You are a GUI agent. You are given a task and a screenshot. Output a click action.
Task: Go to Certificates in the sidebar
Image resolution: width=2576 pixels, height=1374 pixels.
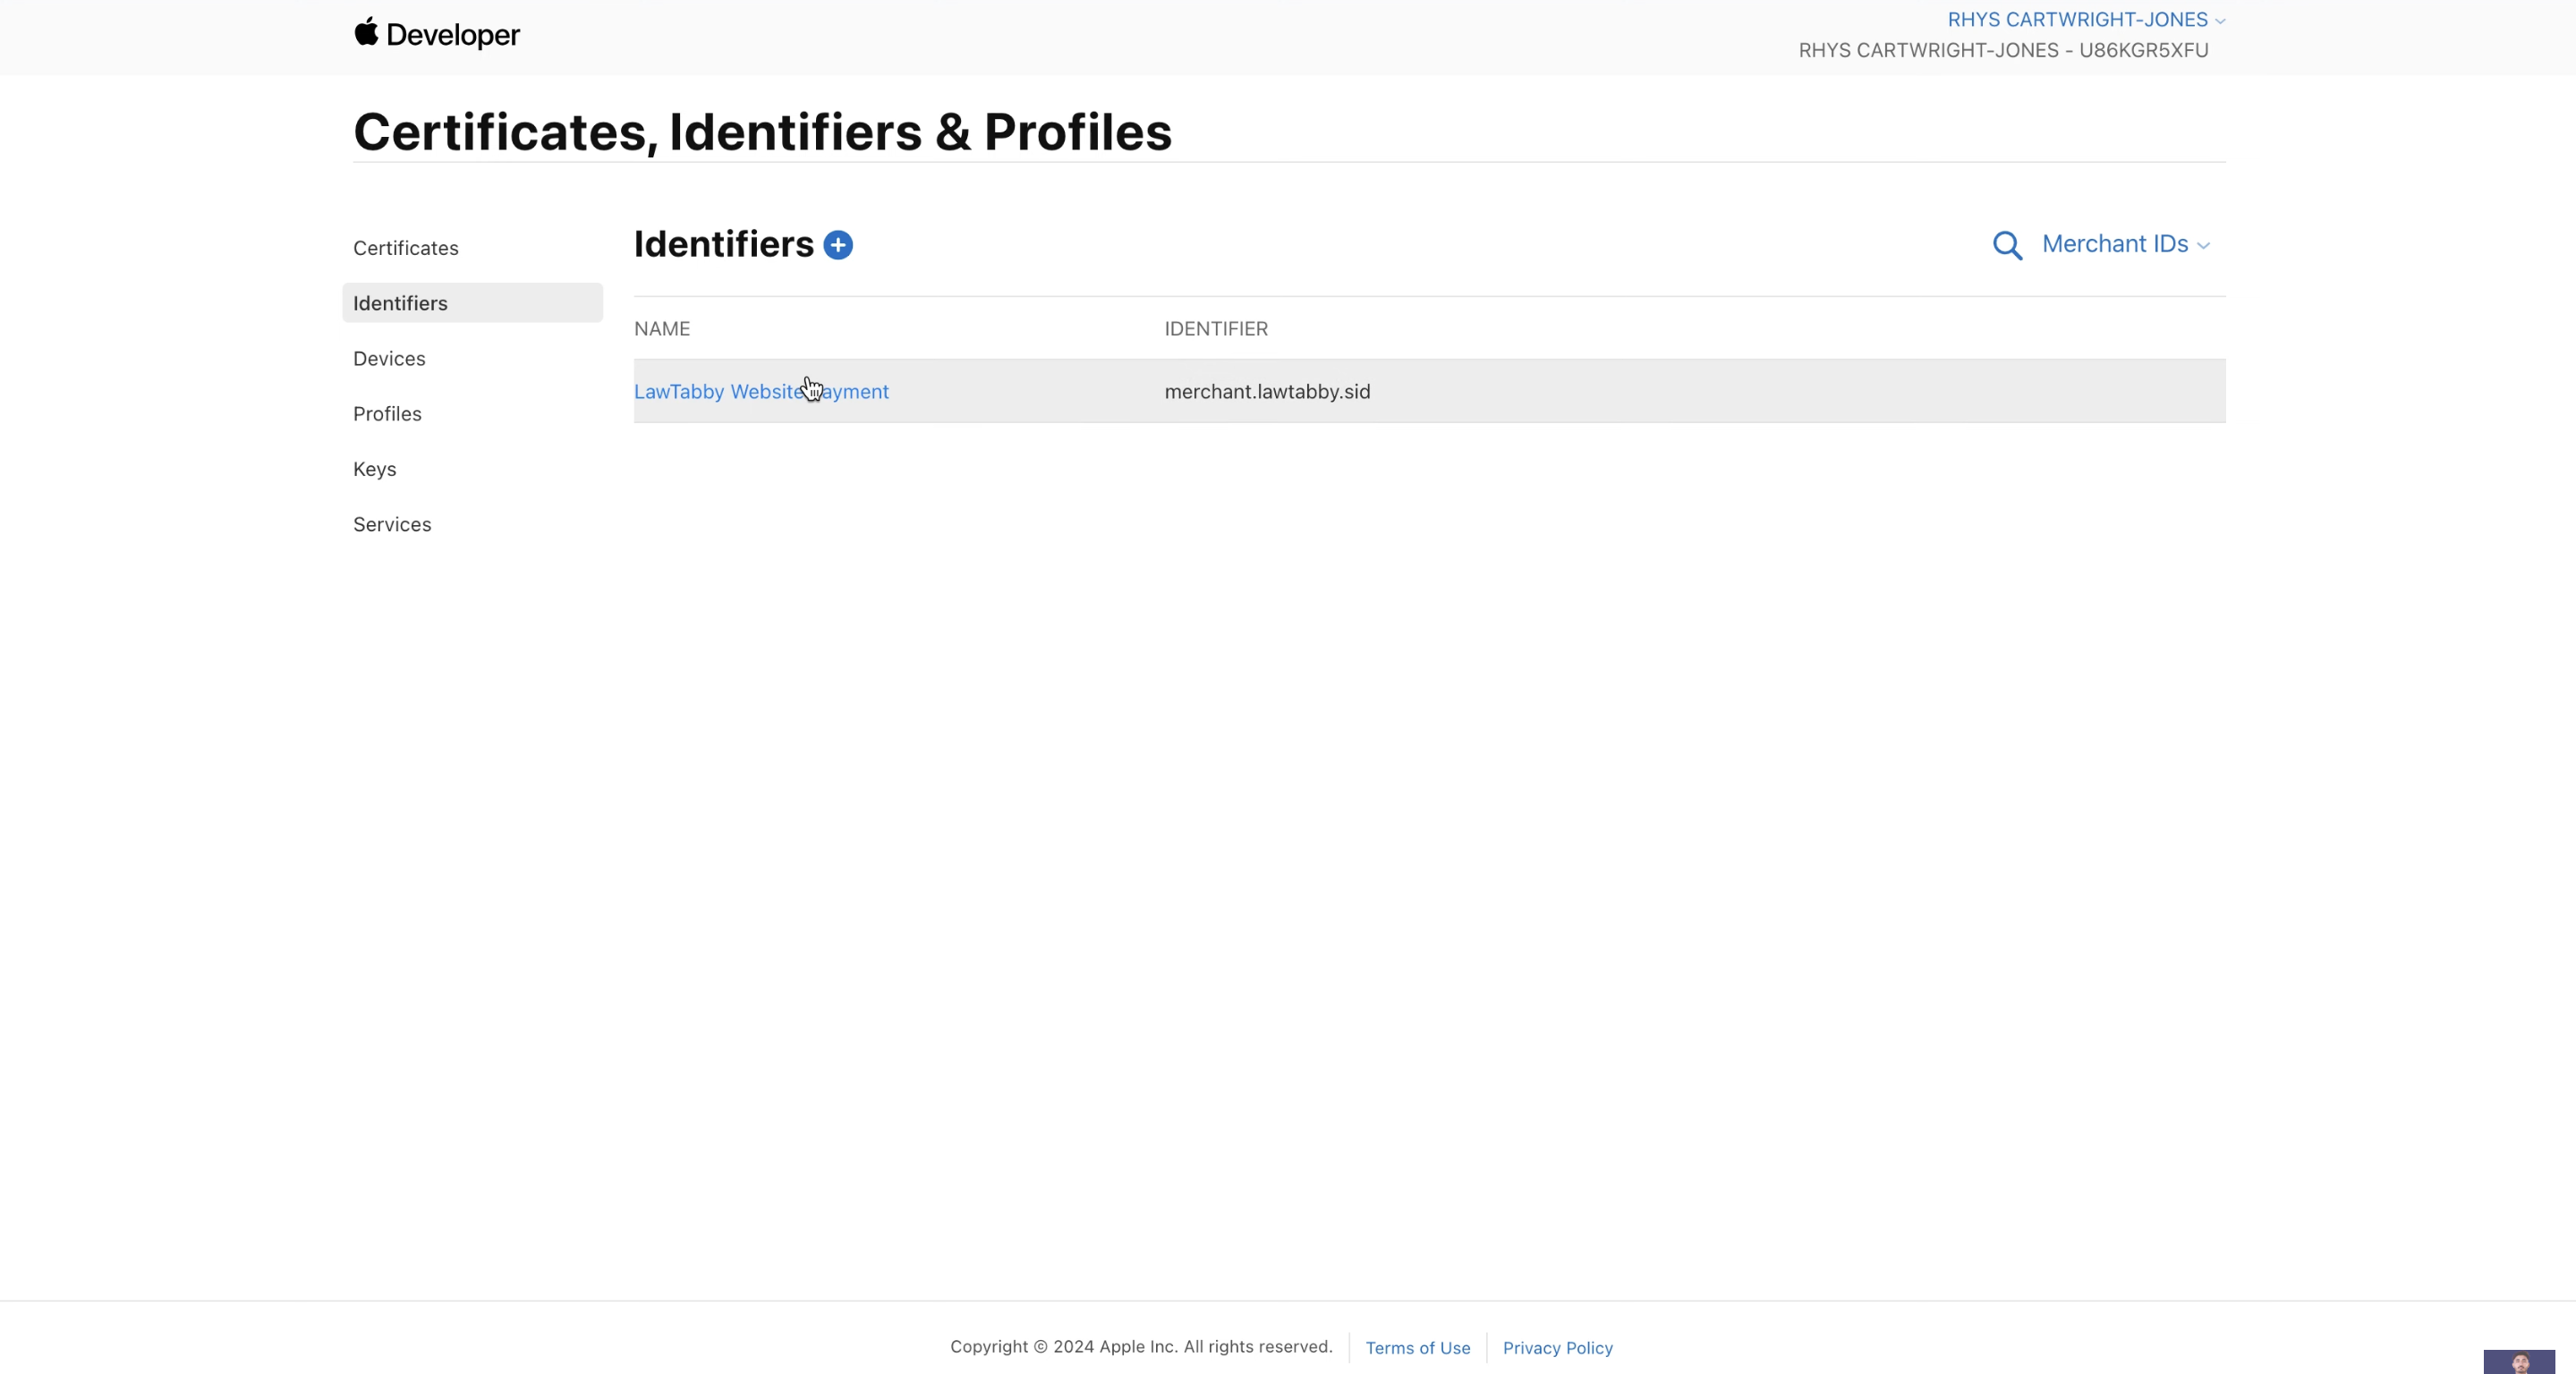click(x=405, y=248)
